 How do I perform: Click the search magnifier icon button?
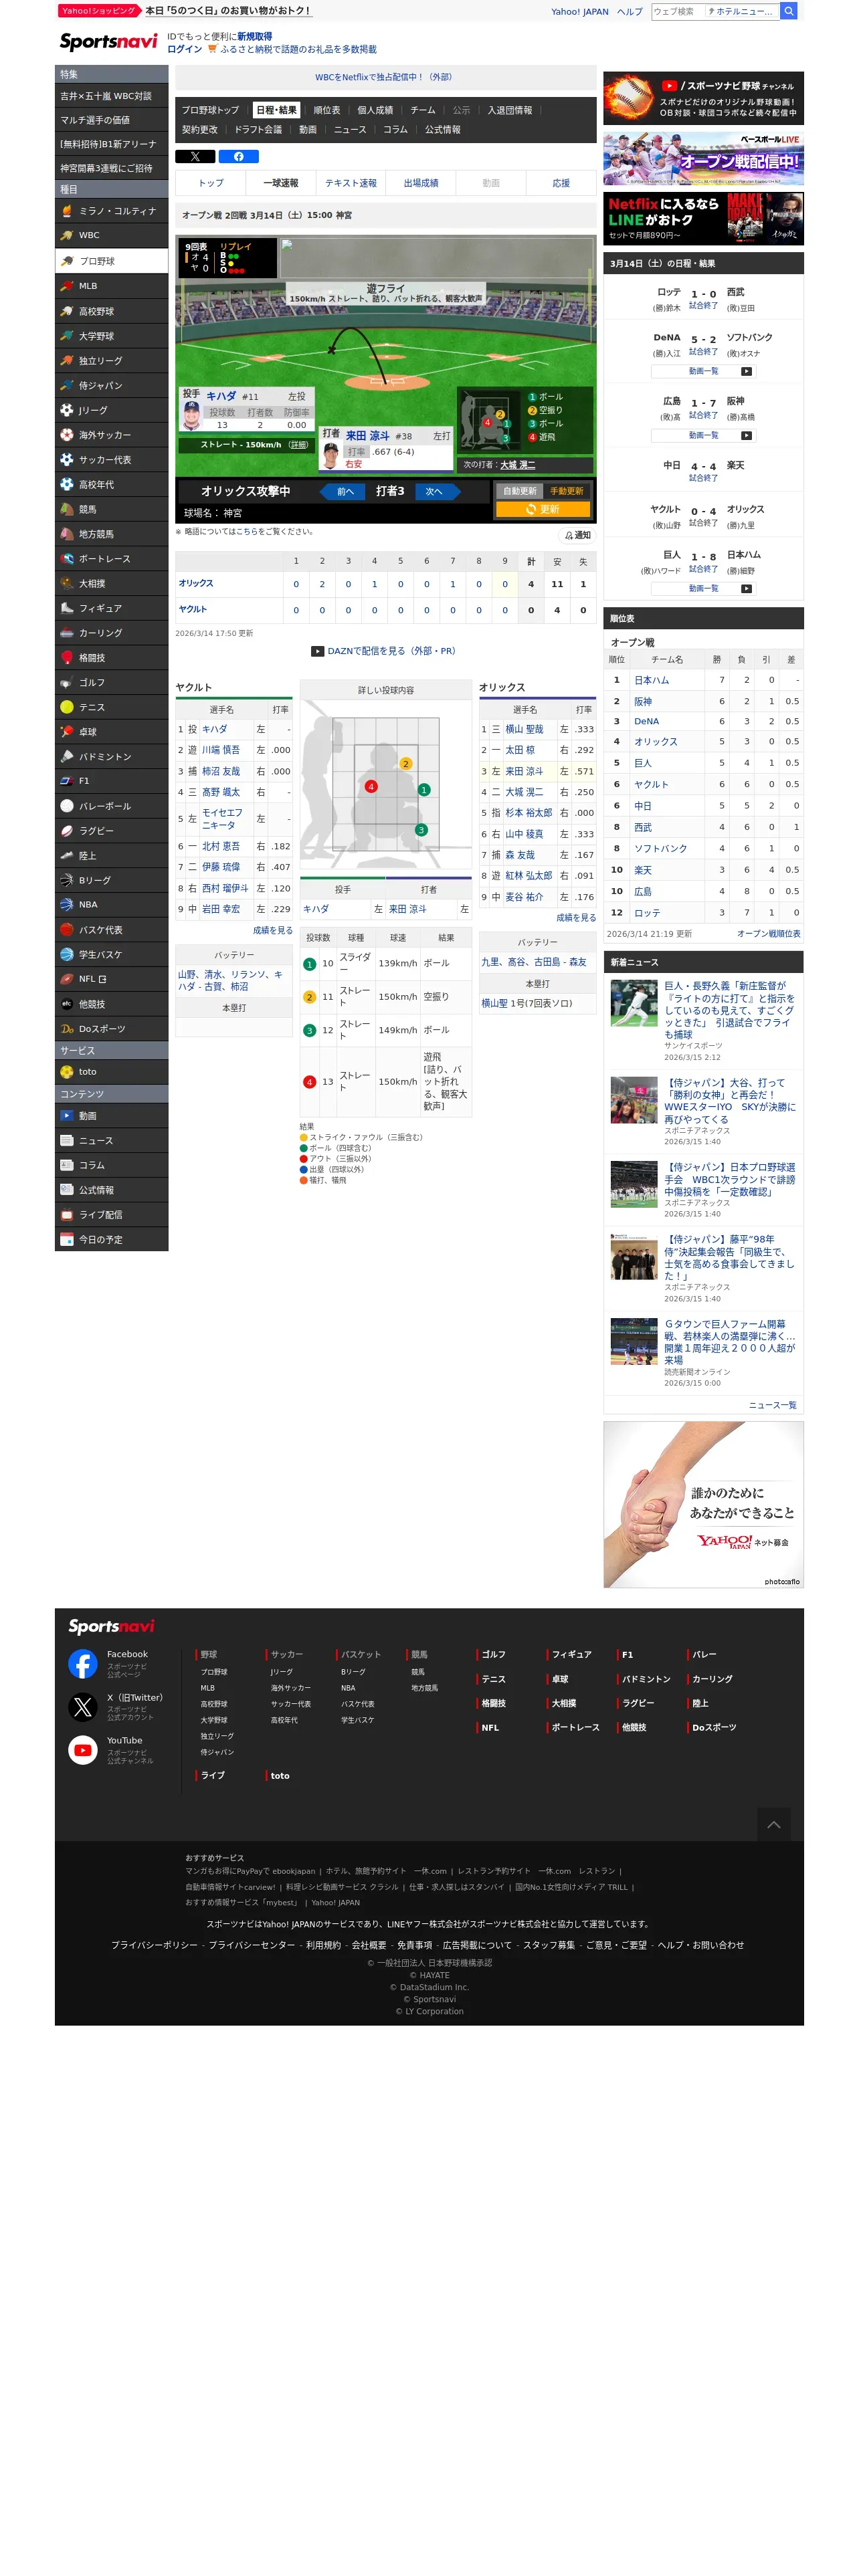click(x=789, y=11)
